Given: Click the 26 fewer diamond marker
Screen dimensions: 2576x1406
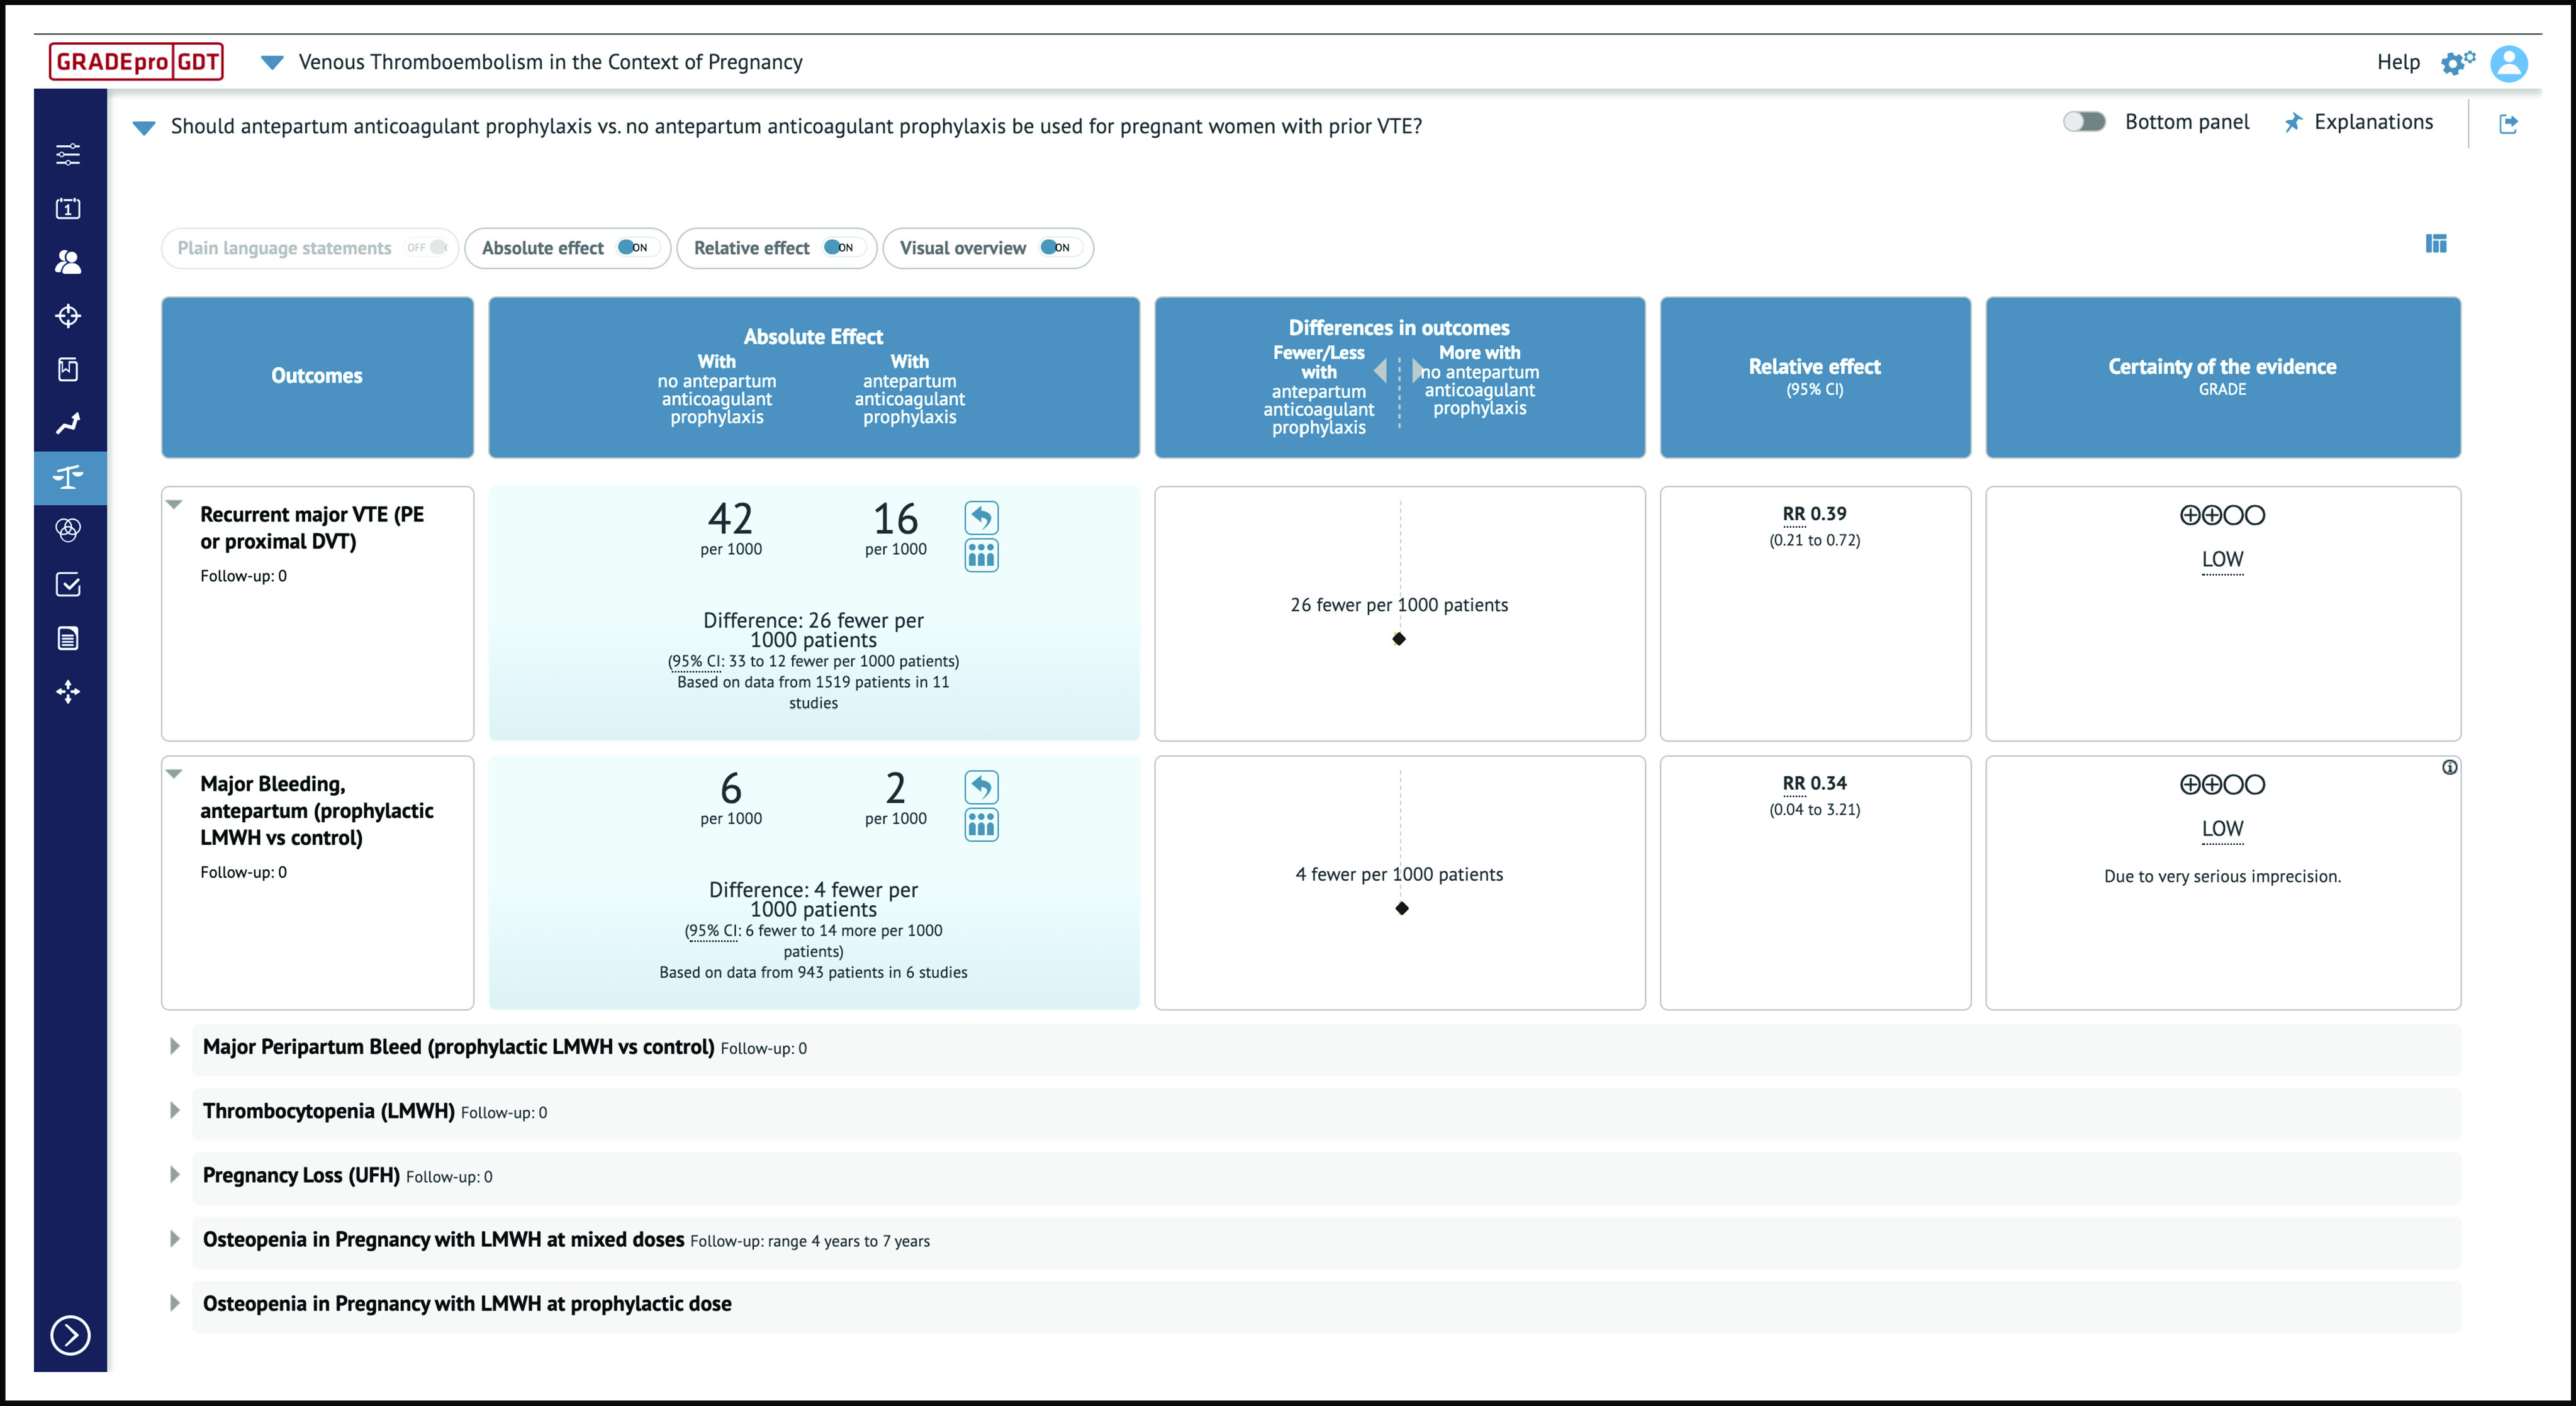Looking at the screenshot, I should [1399, 639].
